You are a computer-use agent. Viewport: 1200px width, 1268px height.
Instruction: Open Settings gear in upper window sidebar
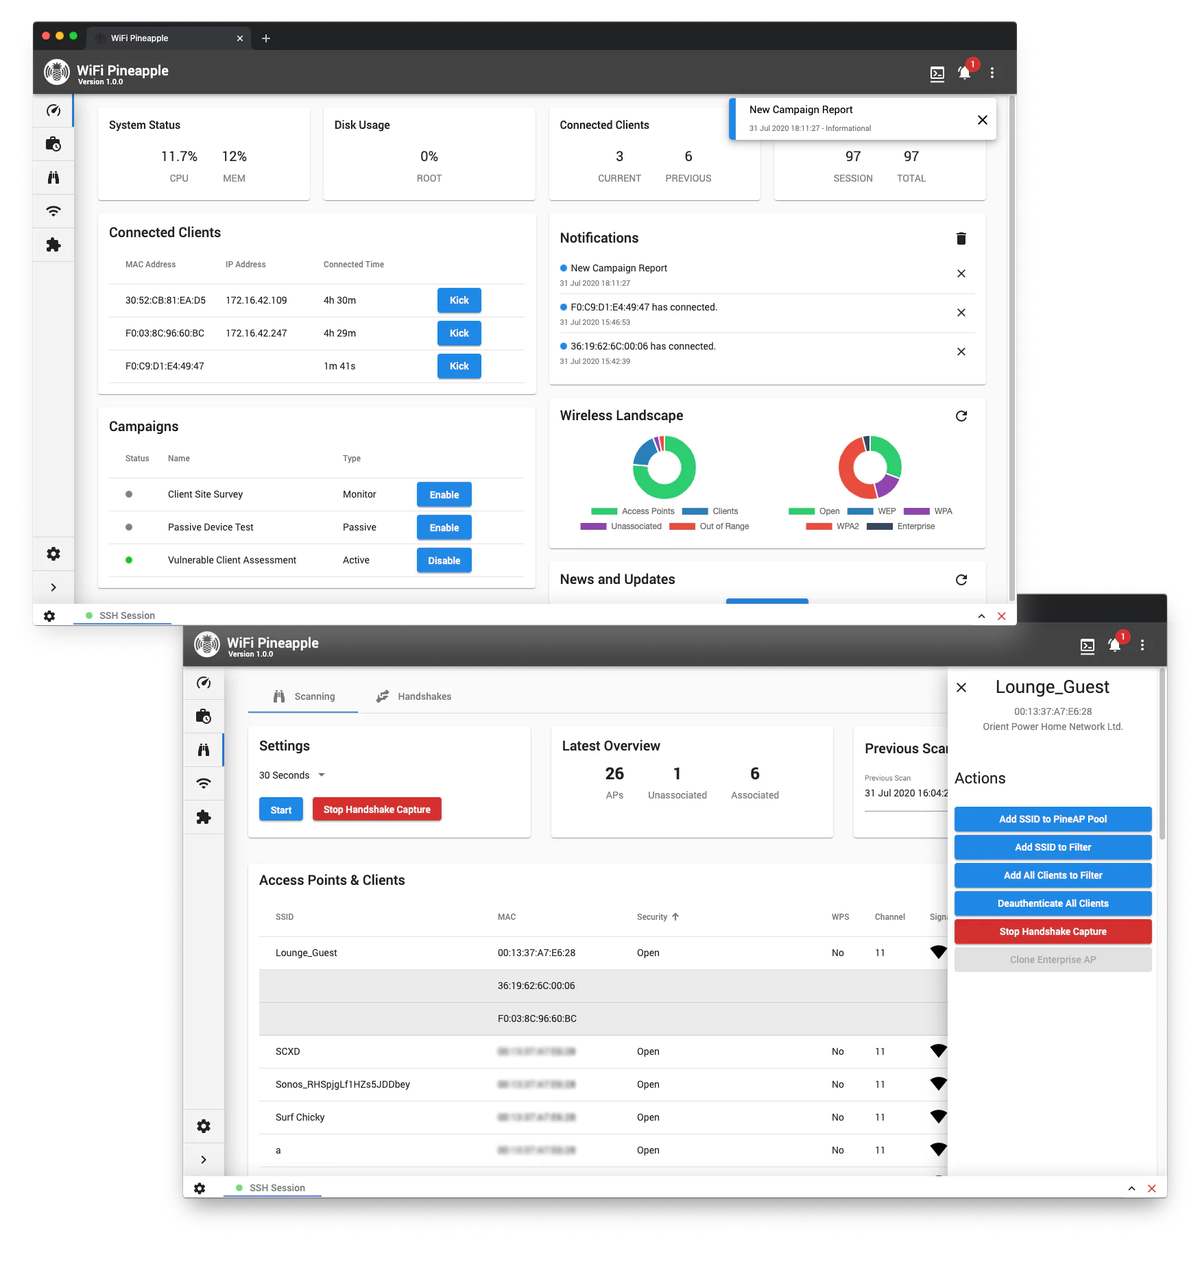[53, 554]
